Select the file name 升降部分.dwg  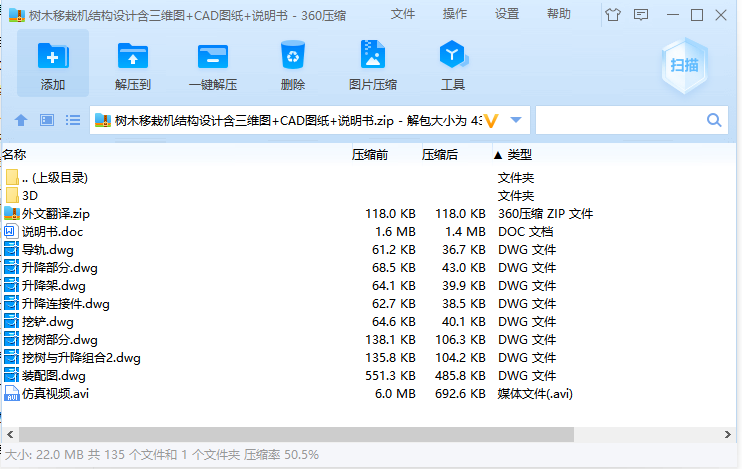(x=60, y=267)
